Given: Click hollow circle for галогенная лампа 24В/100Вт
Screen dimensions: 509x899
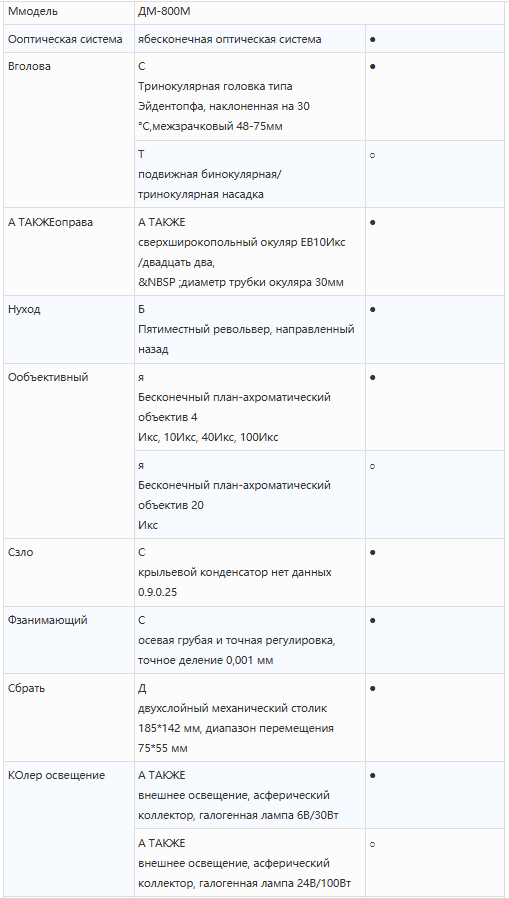Looking at the screenshot, I should pos(373,844).
